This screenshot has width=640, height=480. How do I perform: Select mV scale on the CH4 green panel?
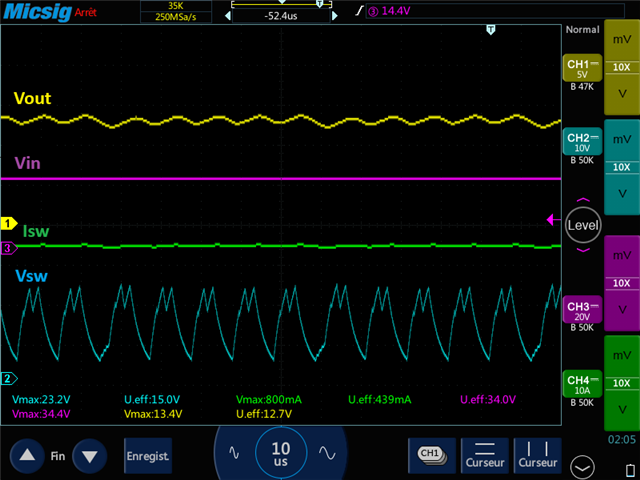(622, 356)
